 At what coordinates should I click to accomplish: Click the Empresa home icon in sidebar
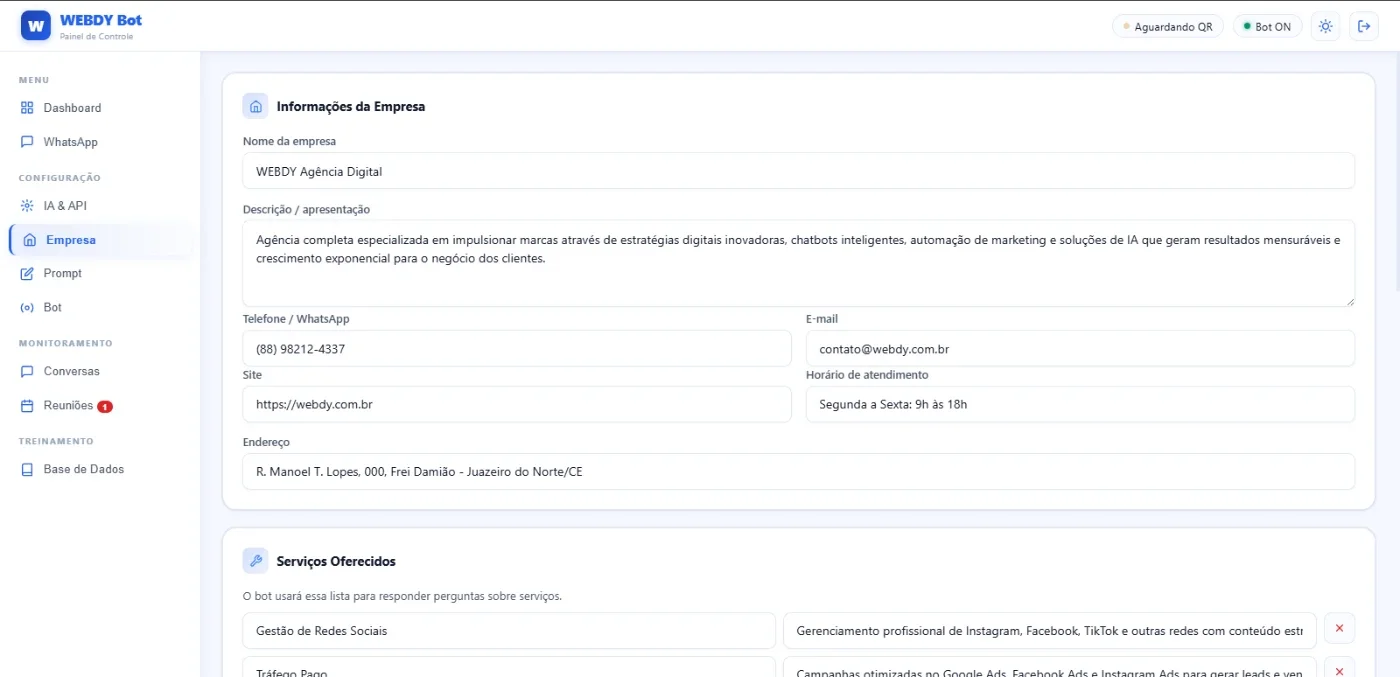click(x=30, y=240)
